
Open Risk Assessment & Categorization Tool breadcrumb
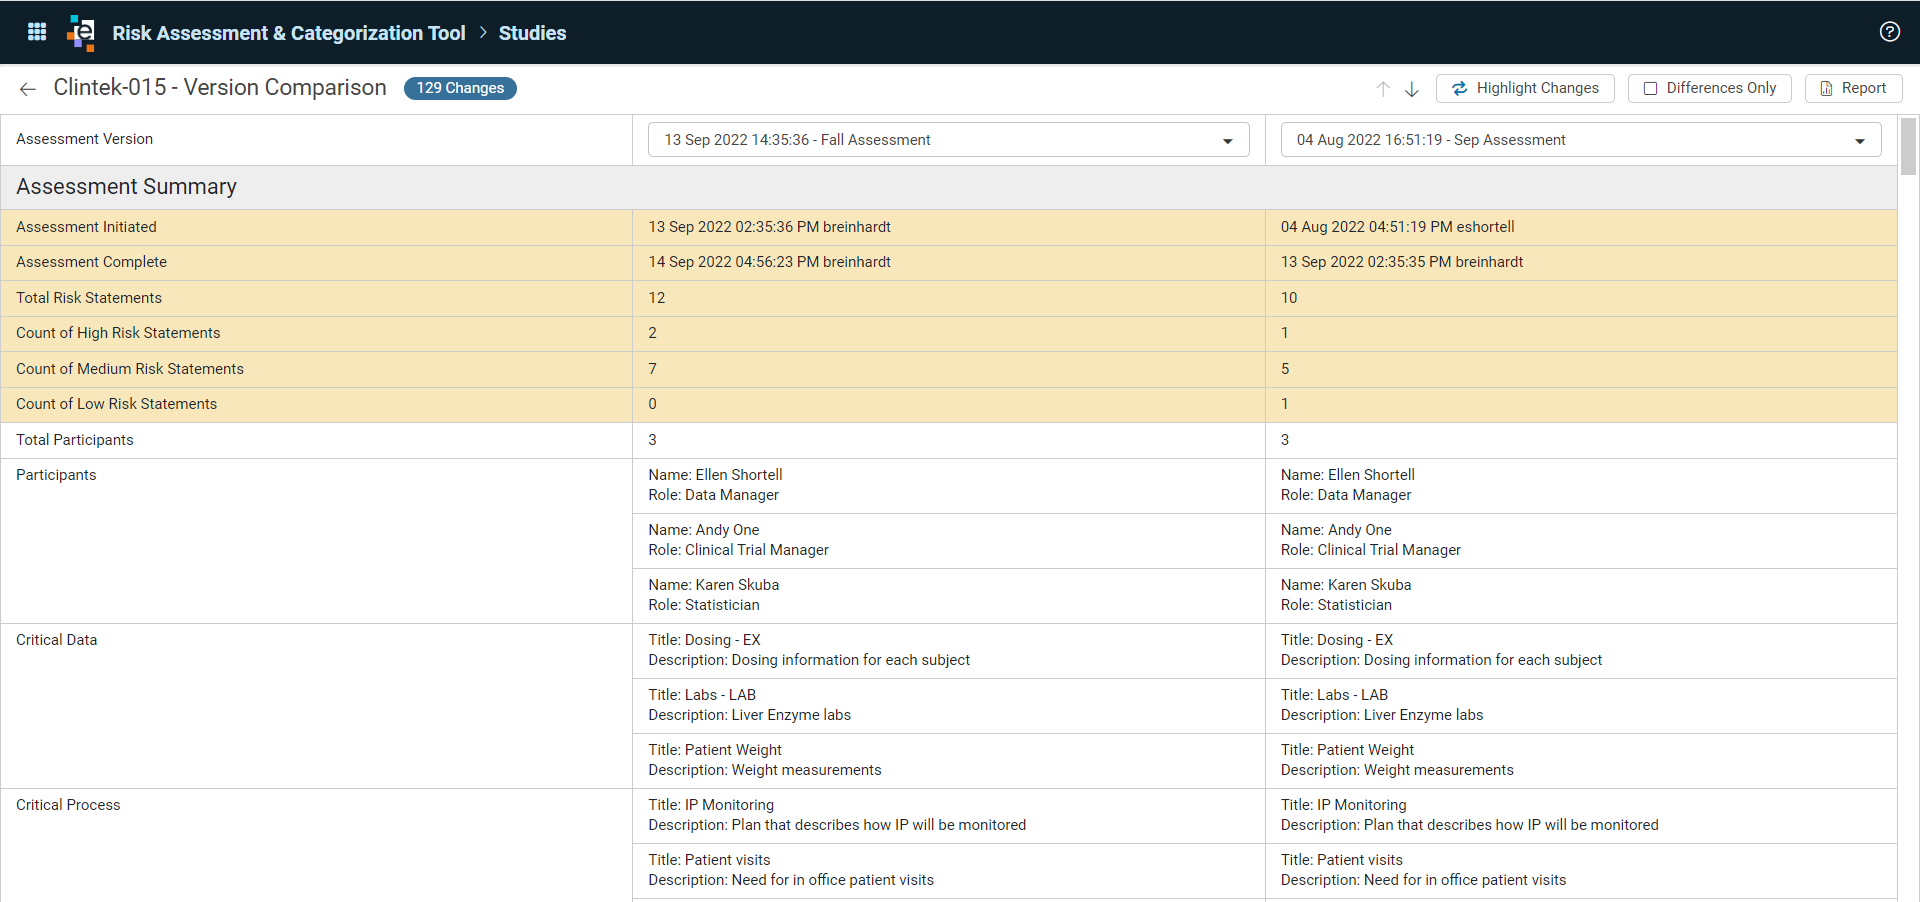coord(289,33)
